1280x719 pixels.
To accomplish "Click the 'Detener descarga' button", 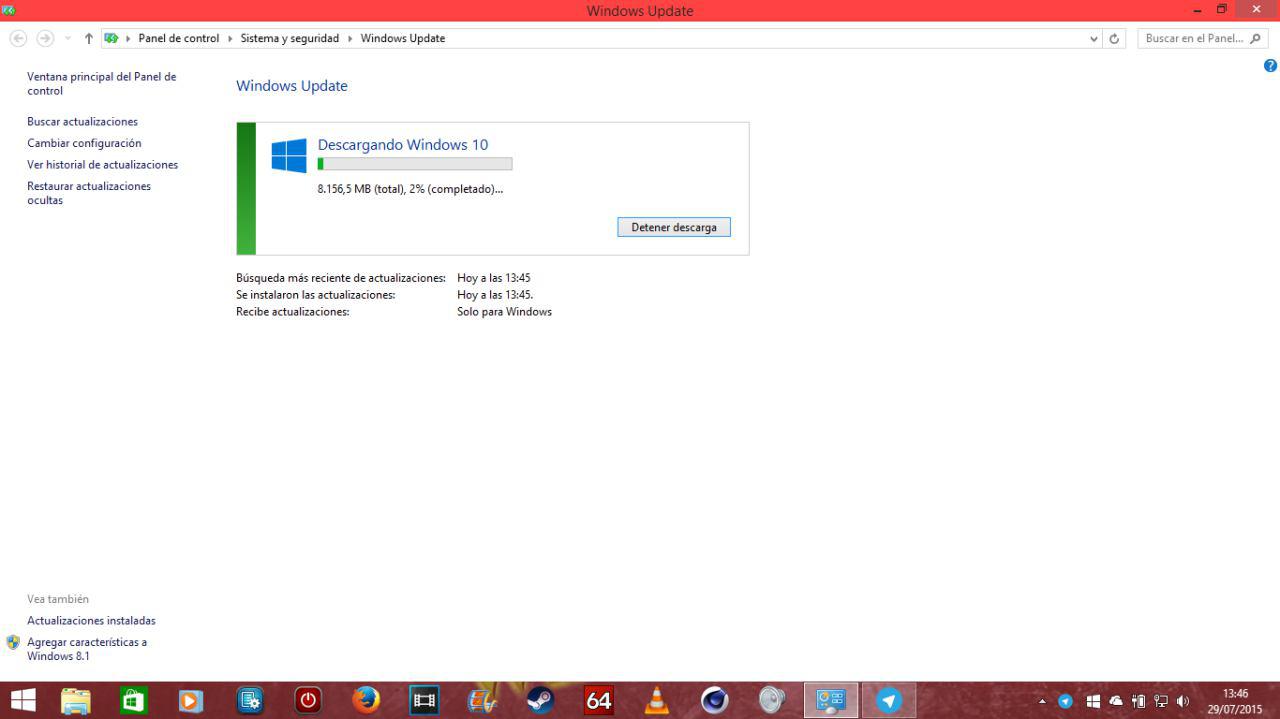I will pyautogui.click(x=674, y=227).
